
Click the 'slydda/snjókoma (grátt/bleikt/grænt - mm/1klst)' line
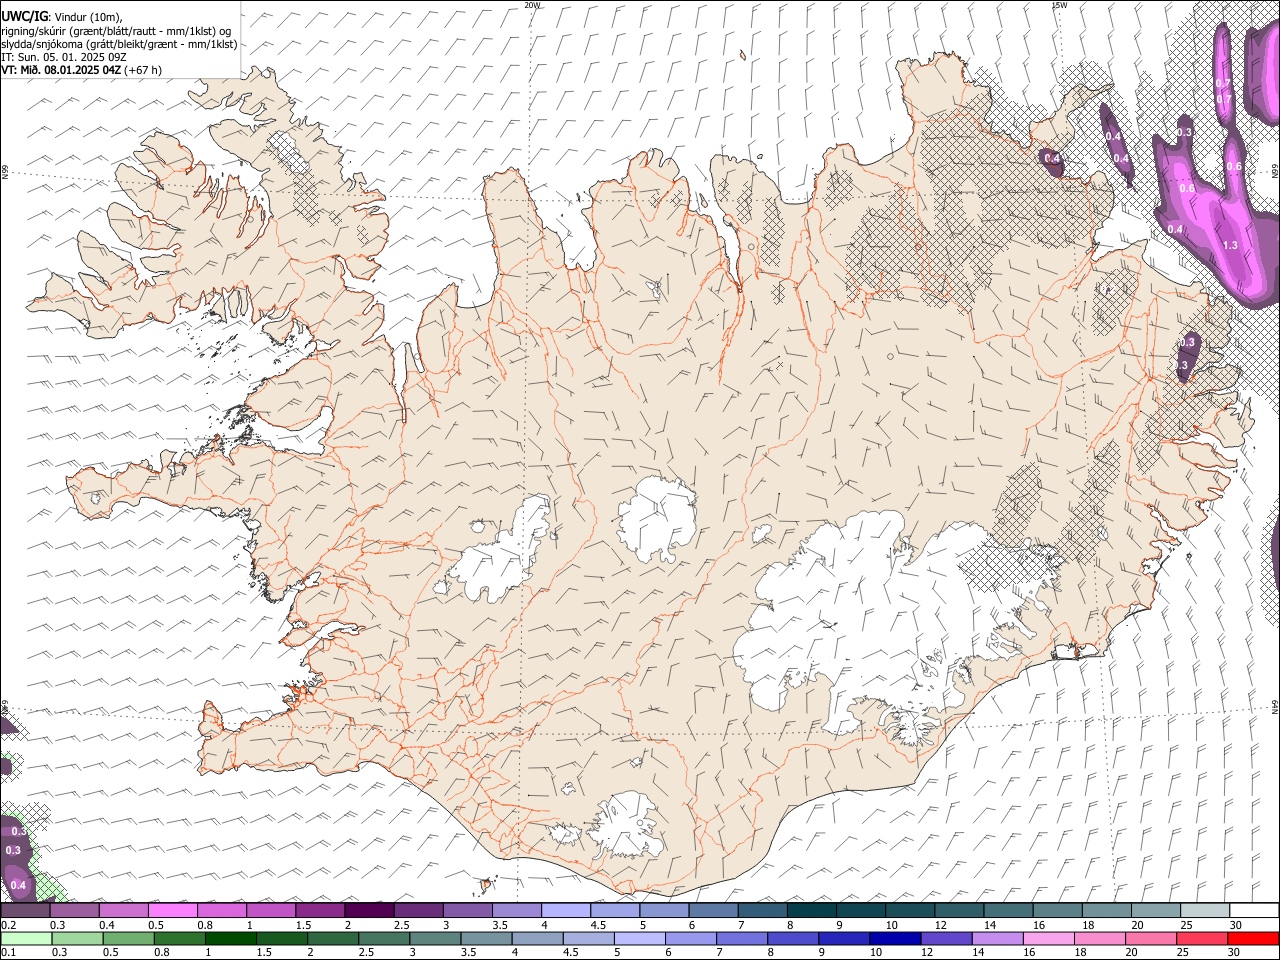click(119, 44)
